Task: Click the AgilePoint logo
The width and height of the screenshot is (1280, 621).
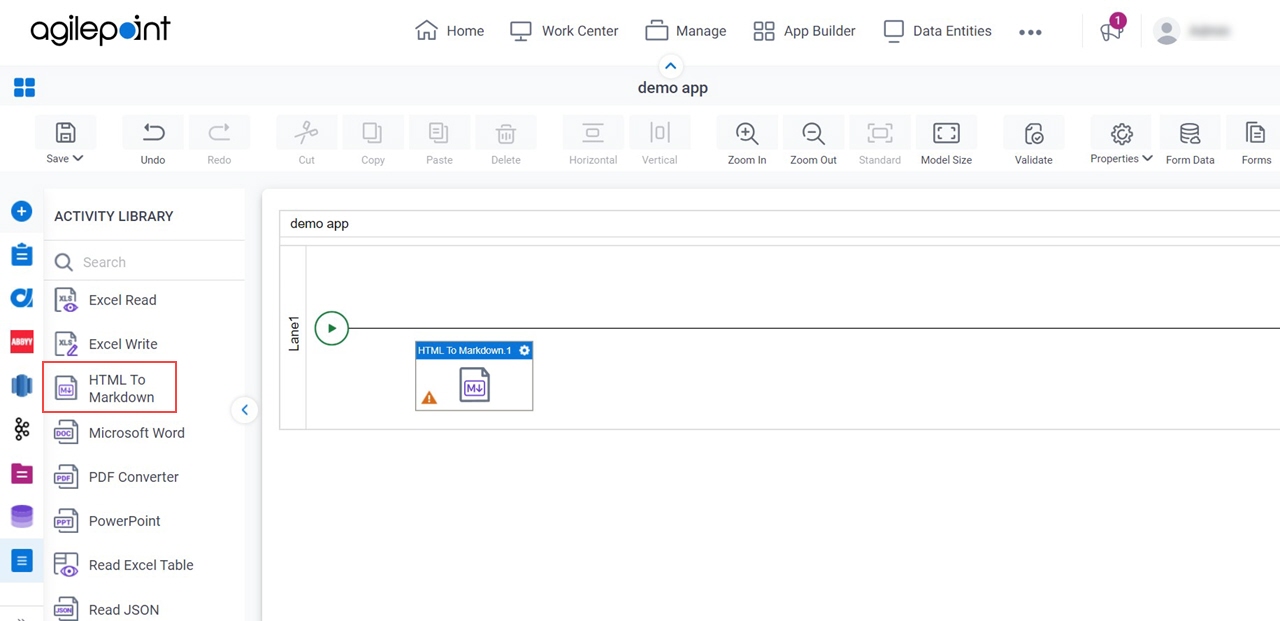Action: 100,31
